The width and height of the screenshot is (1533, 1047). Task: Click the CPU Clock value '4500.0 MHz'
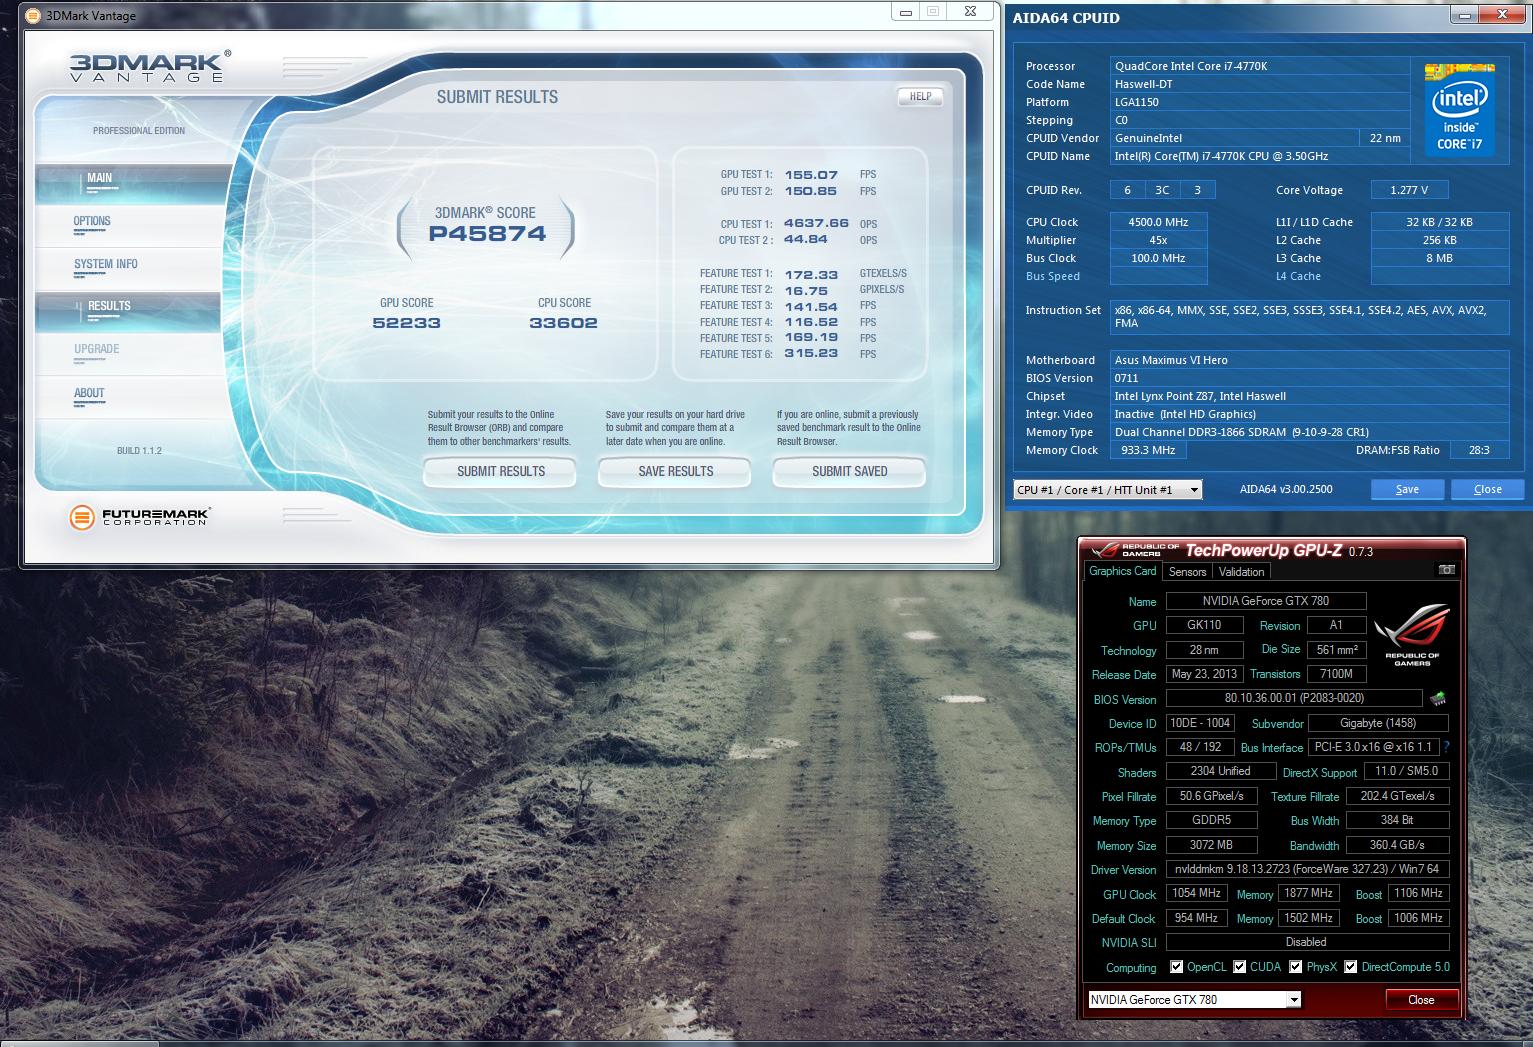1158,222
